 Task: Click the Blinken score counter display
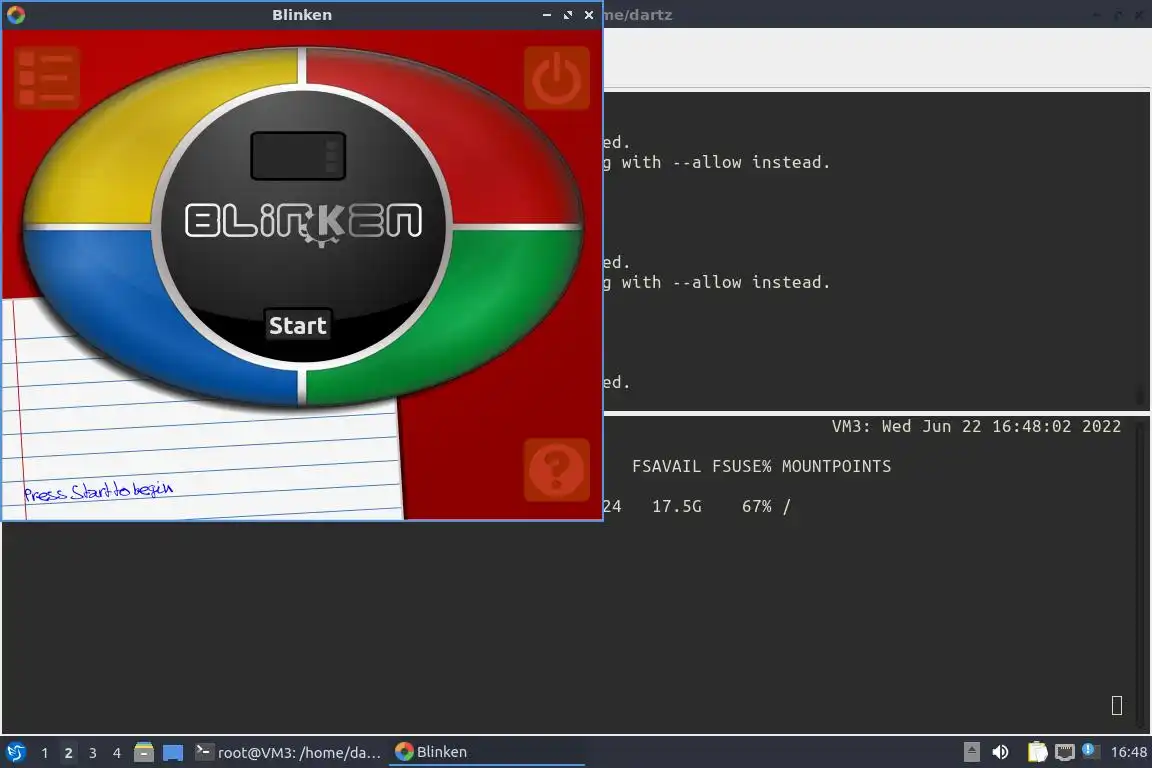[x=298, y=156]
